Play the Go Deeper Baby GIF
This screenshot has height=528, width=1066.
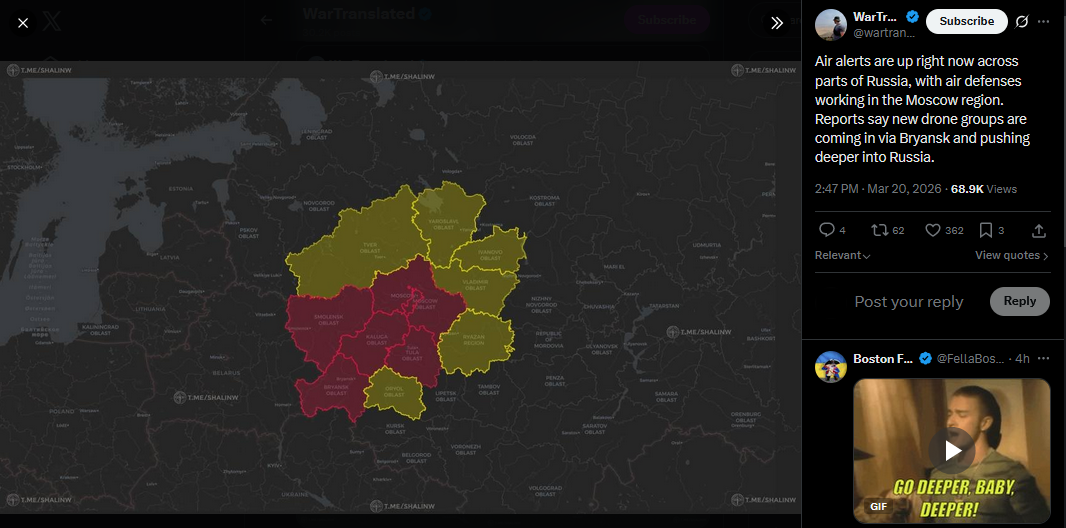pyautogui.click(x=952, y=451)
